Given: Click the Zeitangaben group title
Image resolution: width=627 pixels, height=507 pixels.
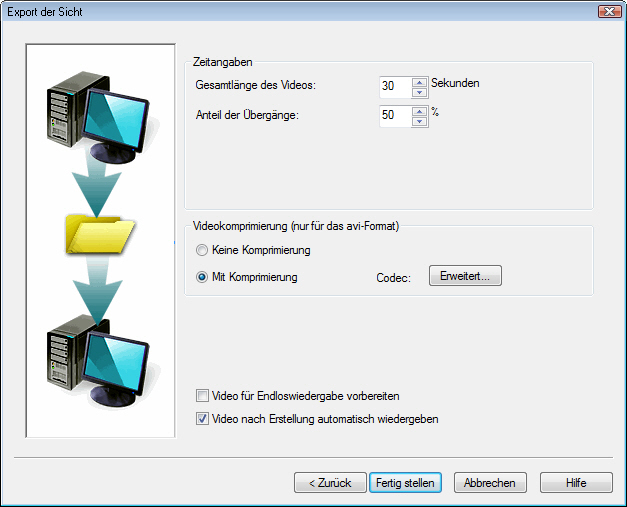Looking at the screenshot, I should point(222,62).
